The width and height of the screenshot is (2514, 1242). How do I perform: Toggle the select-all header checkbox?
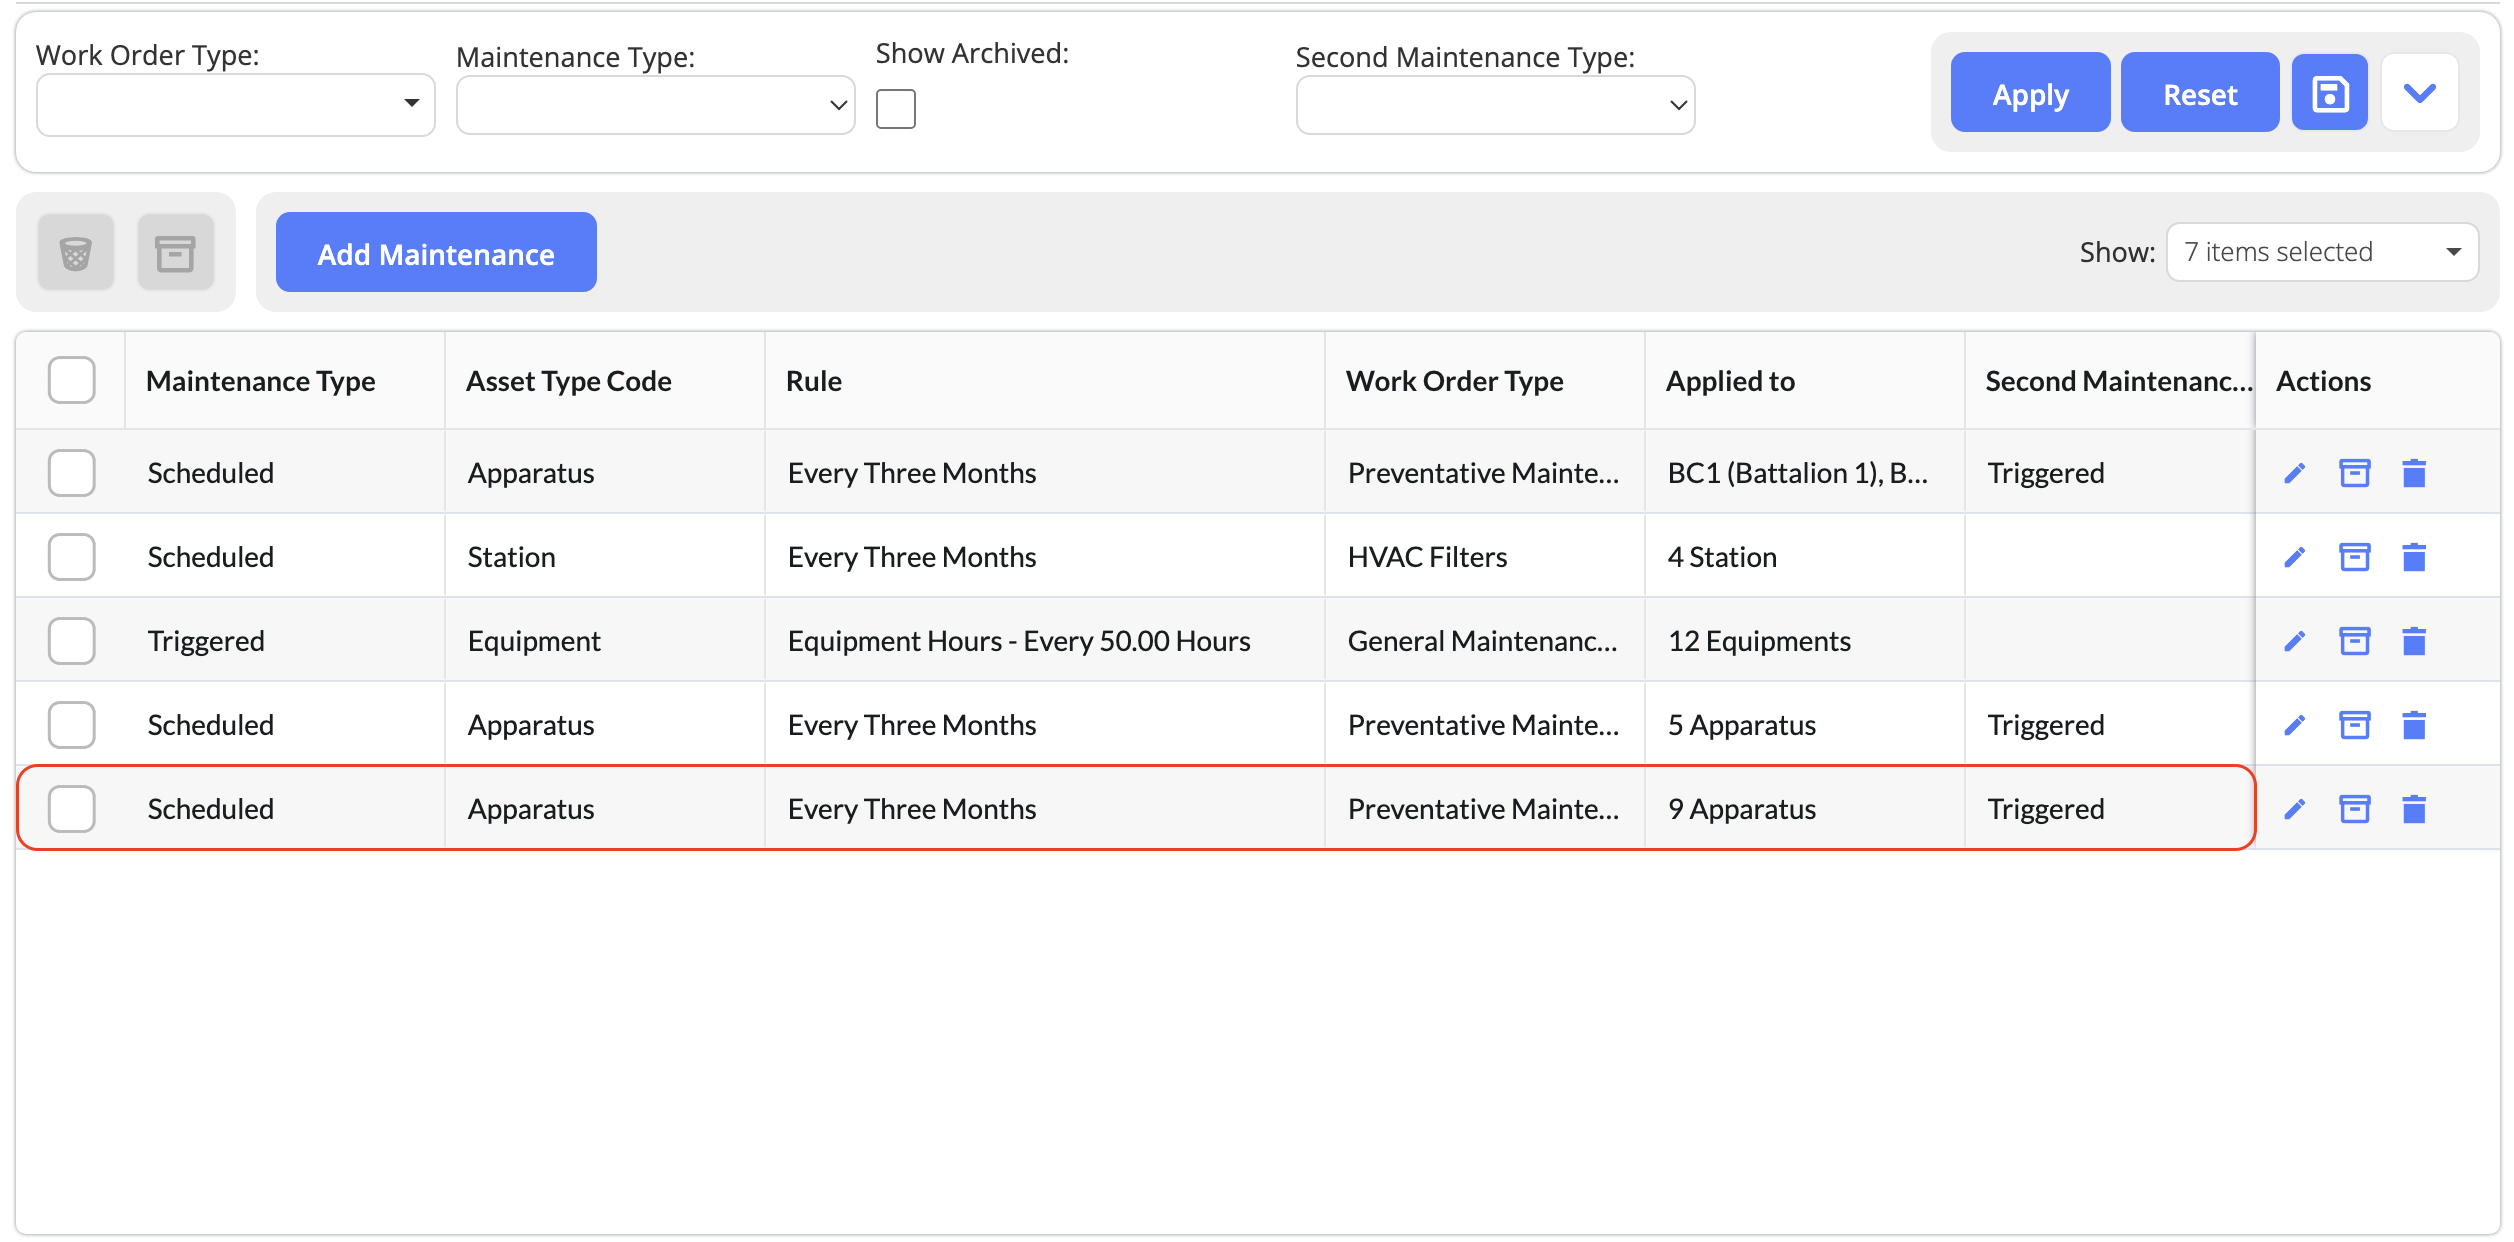72,380
